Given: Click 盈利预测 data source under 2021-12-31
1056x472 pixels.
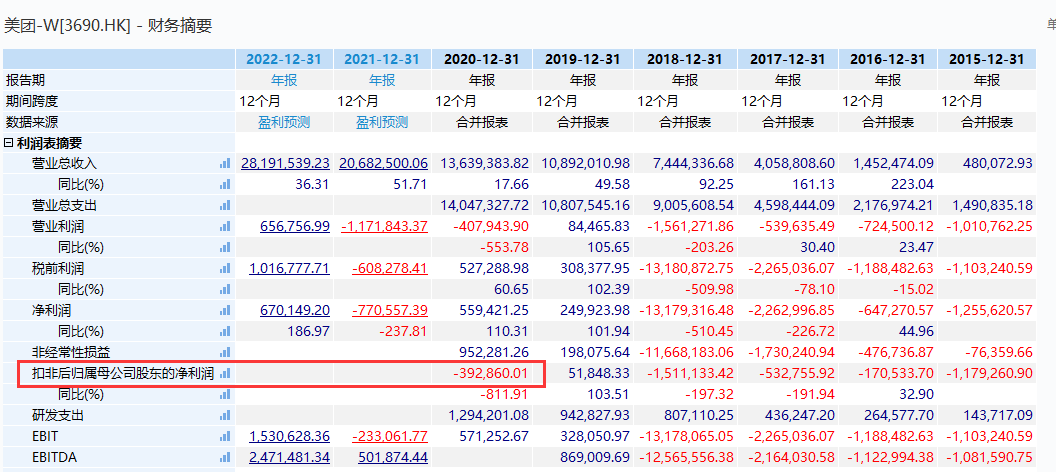Looking at the screenshot, I should (x=382, y=123).
